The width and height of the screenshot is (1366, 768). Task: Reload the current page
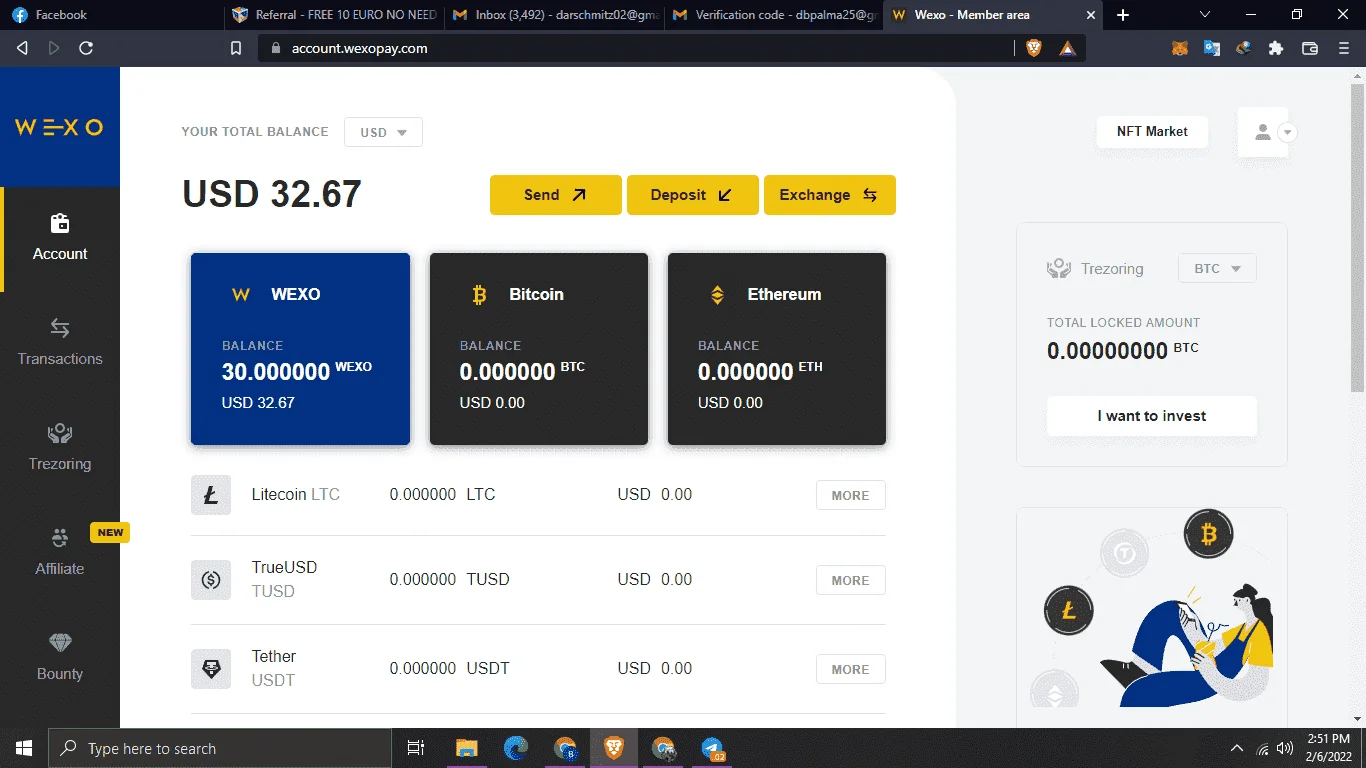point(86,48)
